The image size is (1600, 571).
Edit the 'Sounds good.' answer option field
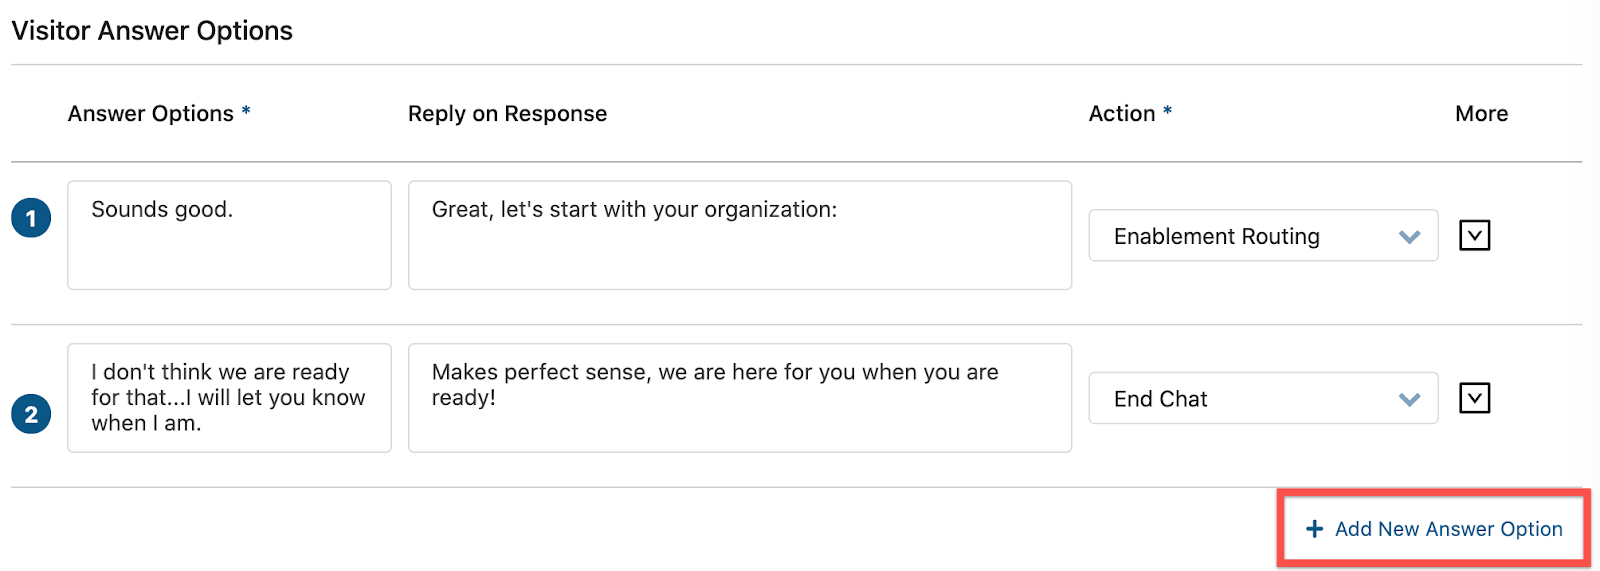[x=229, y=235]
